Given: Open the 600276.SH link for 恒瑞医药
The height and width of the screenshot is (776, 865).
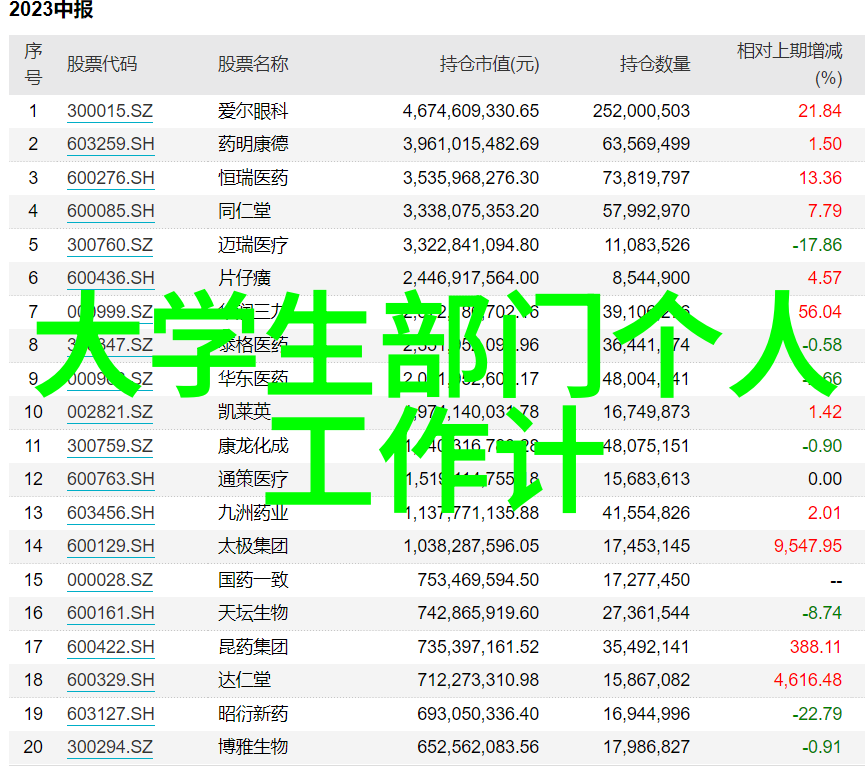Looking at the screenshot, I should 111,178.
